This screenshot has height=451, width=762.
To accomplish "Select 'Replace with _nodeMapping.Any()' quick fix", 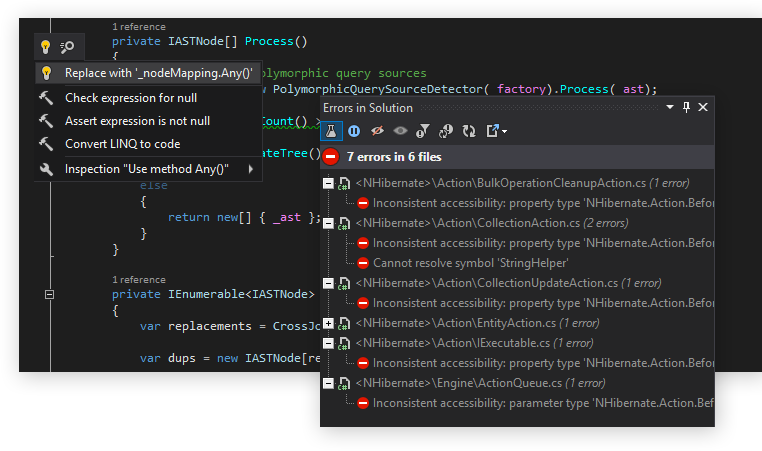I will click(158, 73).
